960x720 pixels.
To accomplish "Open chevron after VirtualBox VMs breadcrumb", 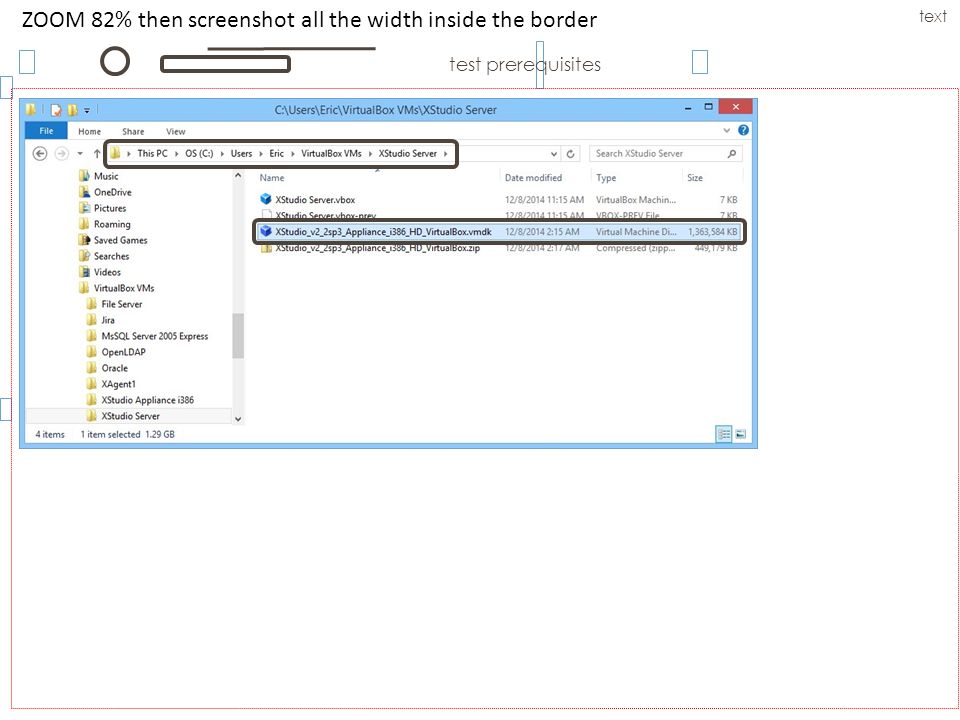I will point(370,154).
